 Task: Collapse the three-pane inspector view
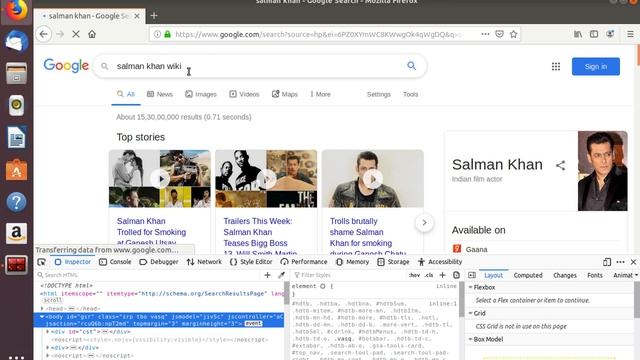472,275
